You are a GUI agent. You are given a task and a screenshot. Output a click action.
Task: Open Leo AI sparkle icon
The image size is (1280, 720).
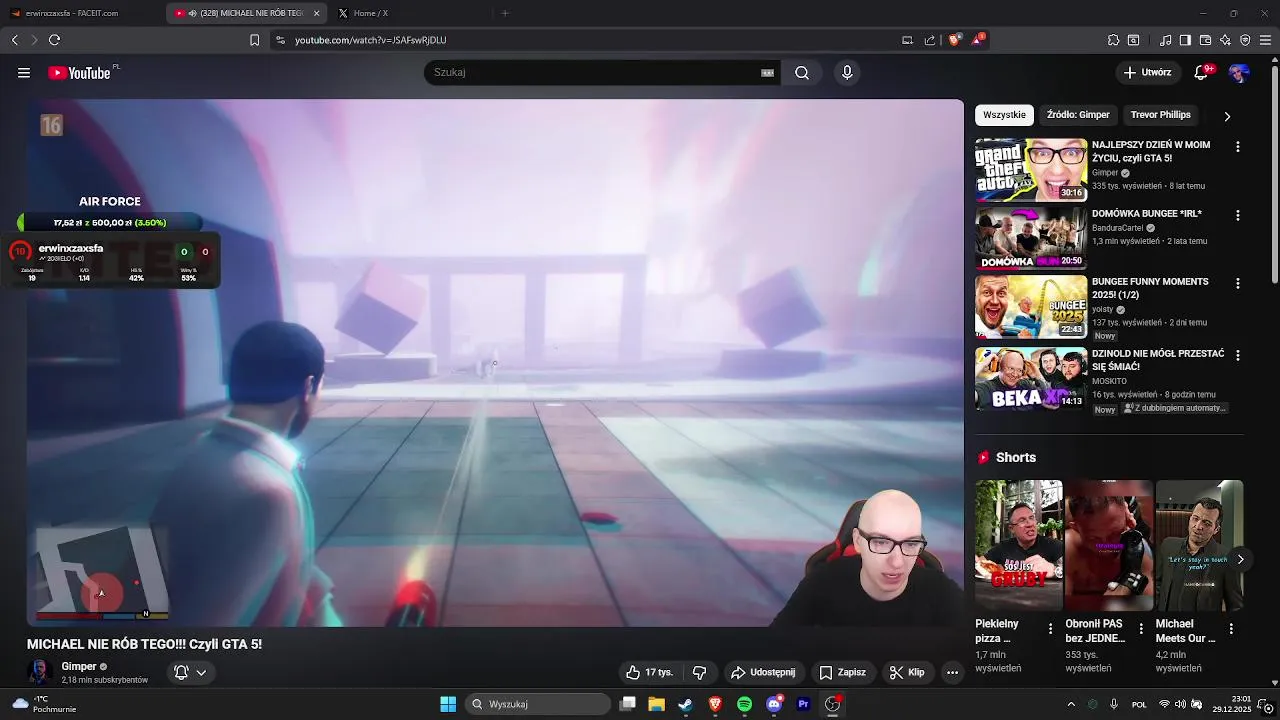tap(1225, 40)
